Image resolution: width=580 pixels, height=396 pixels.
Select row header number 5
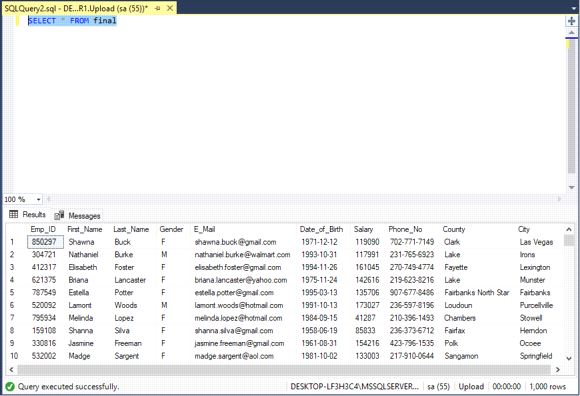[x=12, y=293]
